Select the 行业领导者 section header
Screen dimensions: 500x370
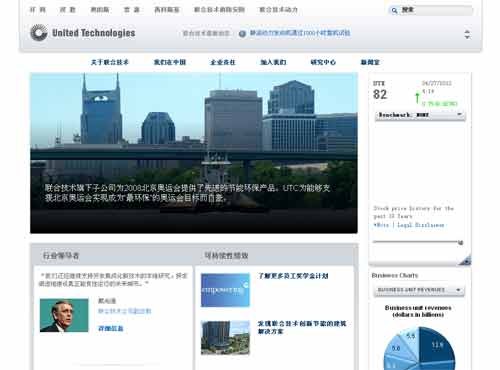pos(61,256)
